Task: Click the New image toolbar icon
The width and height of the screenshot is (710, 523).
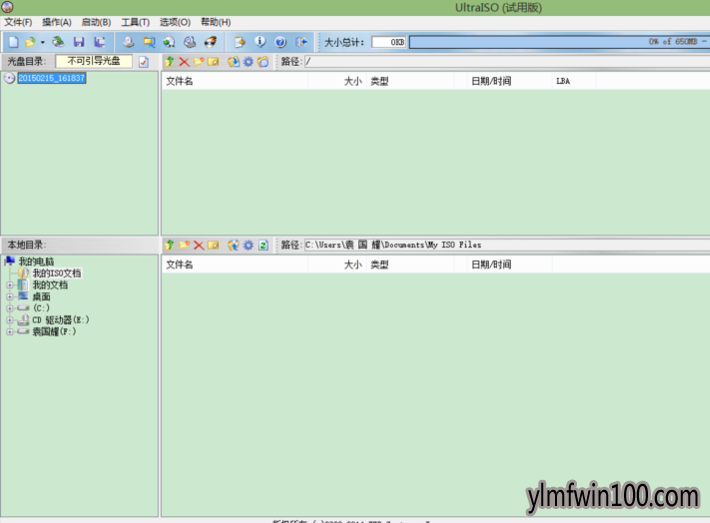Action: [13, 42]
